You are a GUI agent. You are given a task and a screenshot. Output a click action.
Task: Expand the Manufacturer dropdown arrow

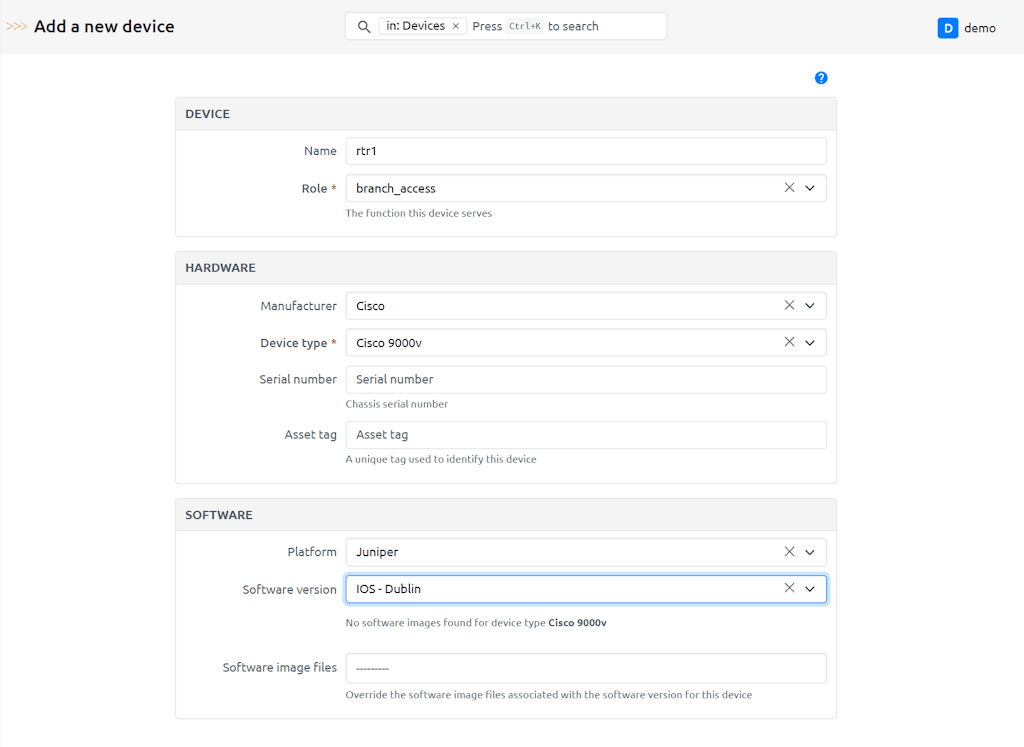[x=810, y=306]
